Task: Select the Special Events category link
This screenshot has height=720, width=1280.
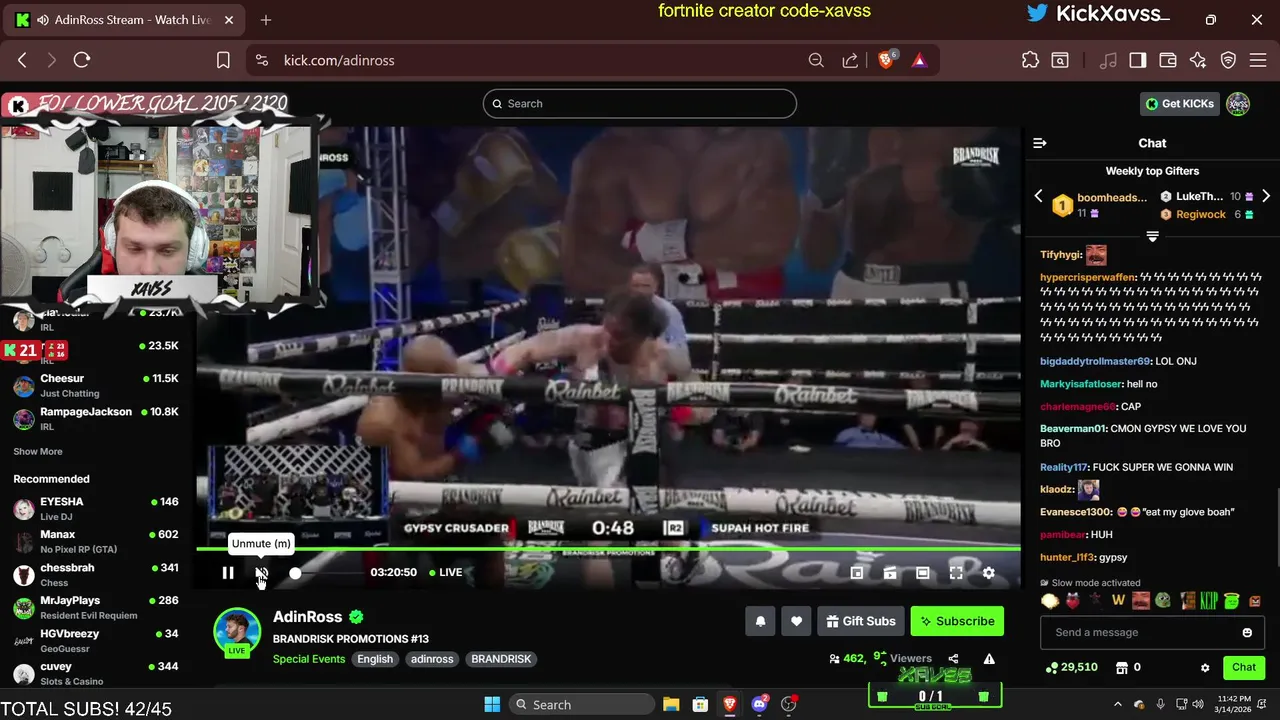Action: click(309, 659)
